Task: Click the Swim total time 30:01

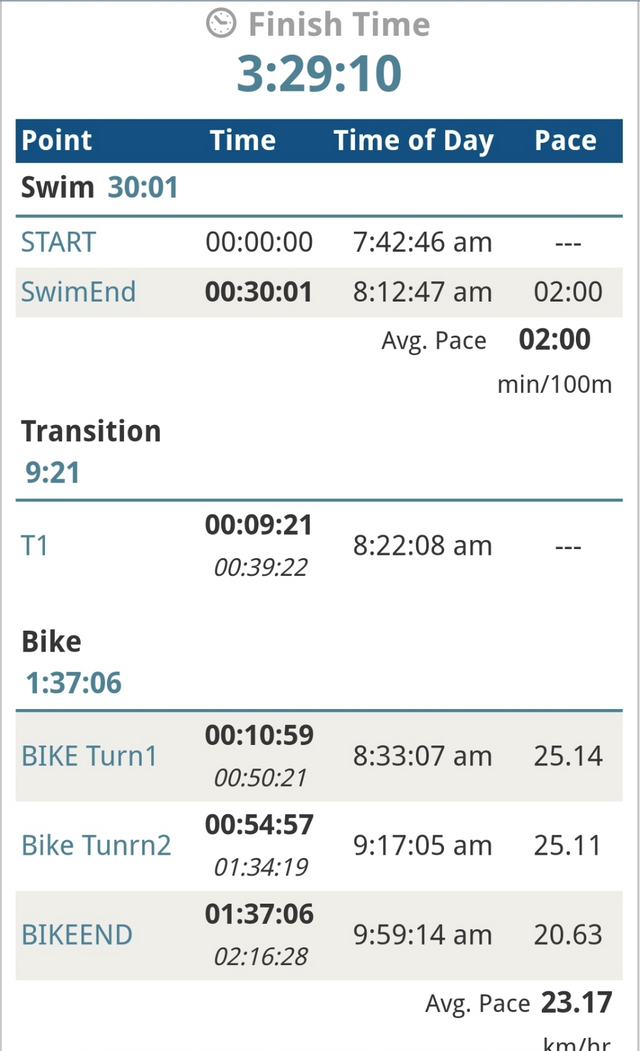Action: point(142,187)
